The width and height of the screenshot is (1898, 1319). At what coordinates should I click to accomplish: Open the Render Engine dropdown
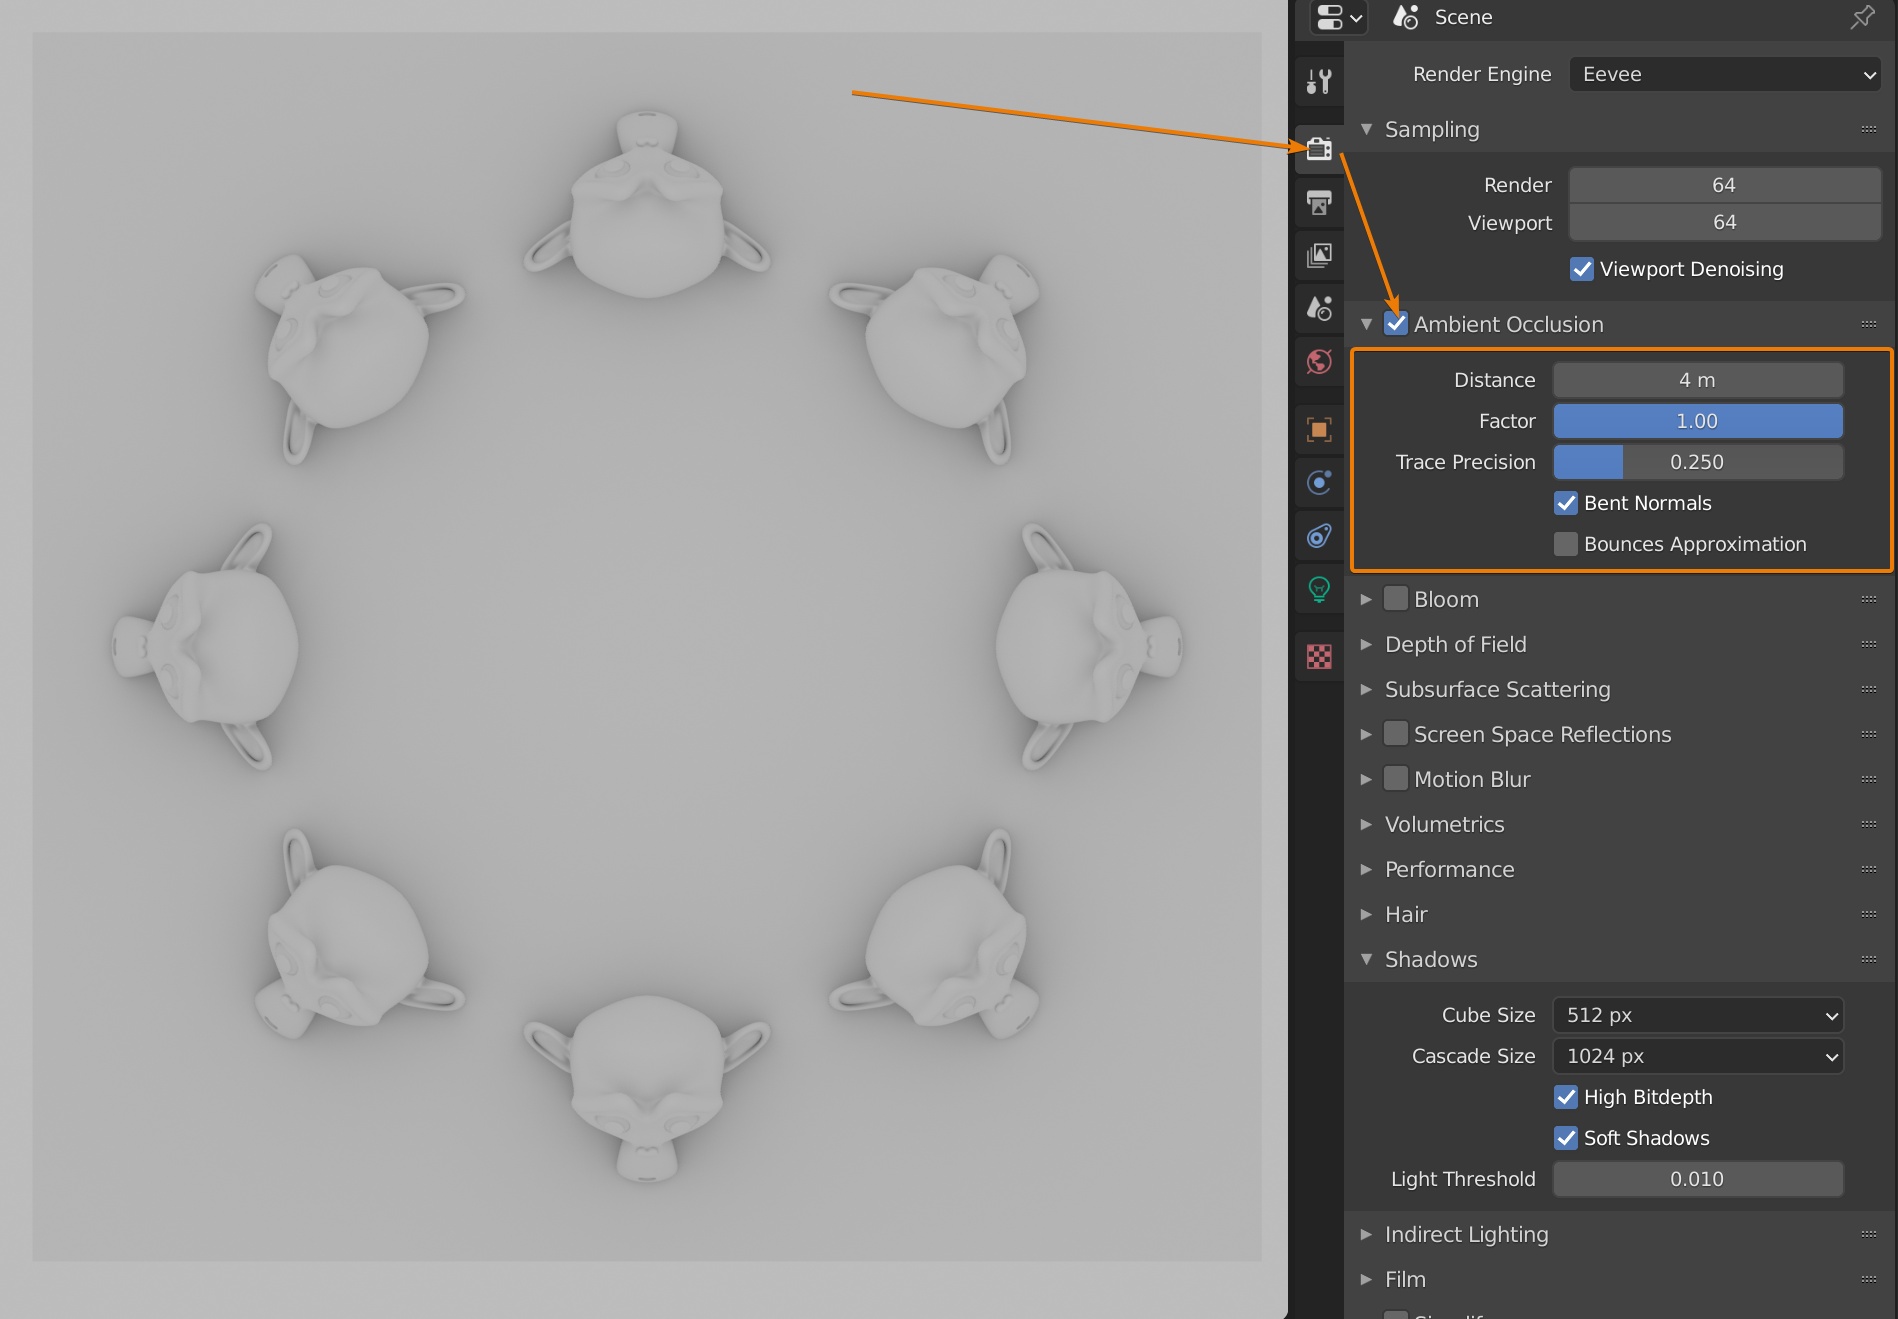(1724, 74)
